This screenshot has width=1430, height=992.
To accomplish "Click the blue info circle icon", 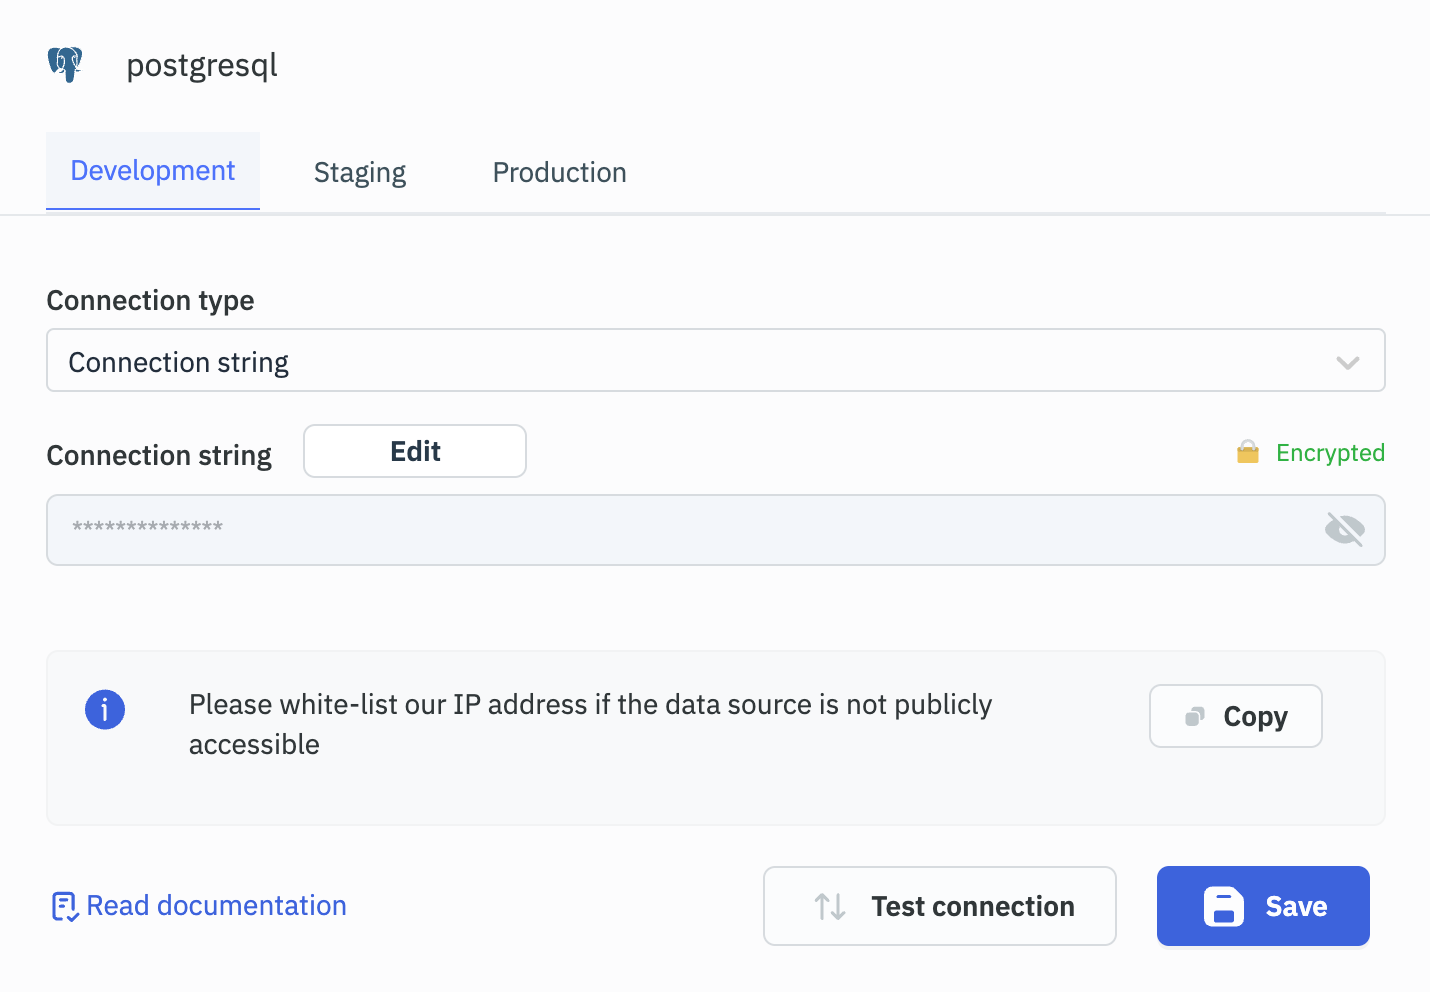I will pyautogui.click(x=105, y=710).
